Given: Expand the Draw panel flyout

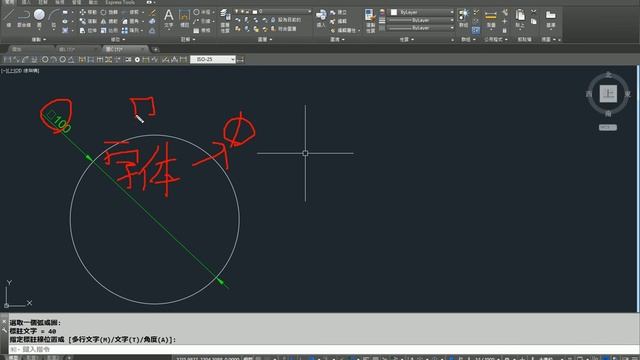Looking at the screenshot, I should [x=39, y=40].
